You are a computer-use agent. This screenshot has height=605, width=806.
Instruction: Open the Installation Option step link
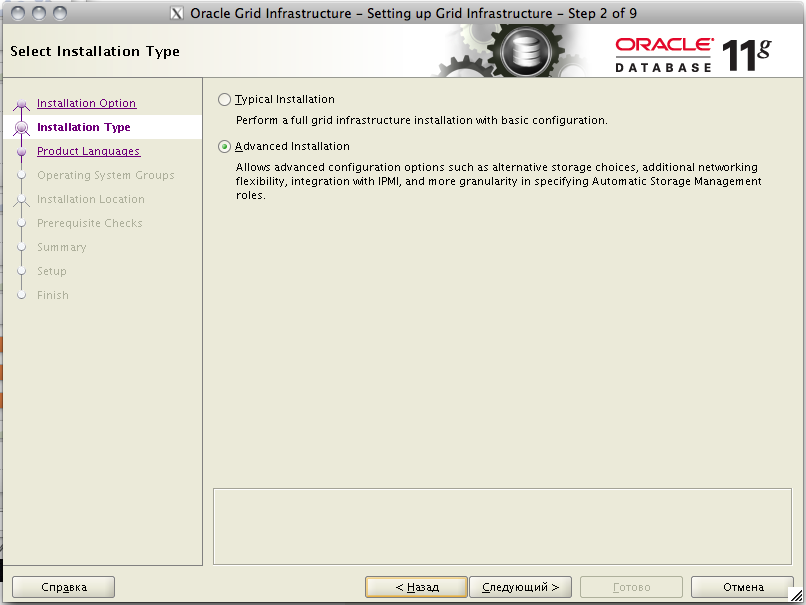point(86,104)
